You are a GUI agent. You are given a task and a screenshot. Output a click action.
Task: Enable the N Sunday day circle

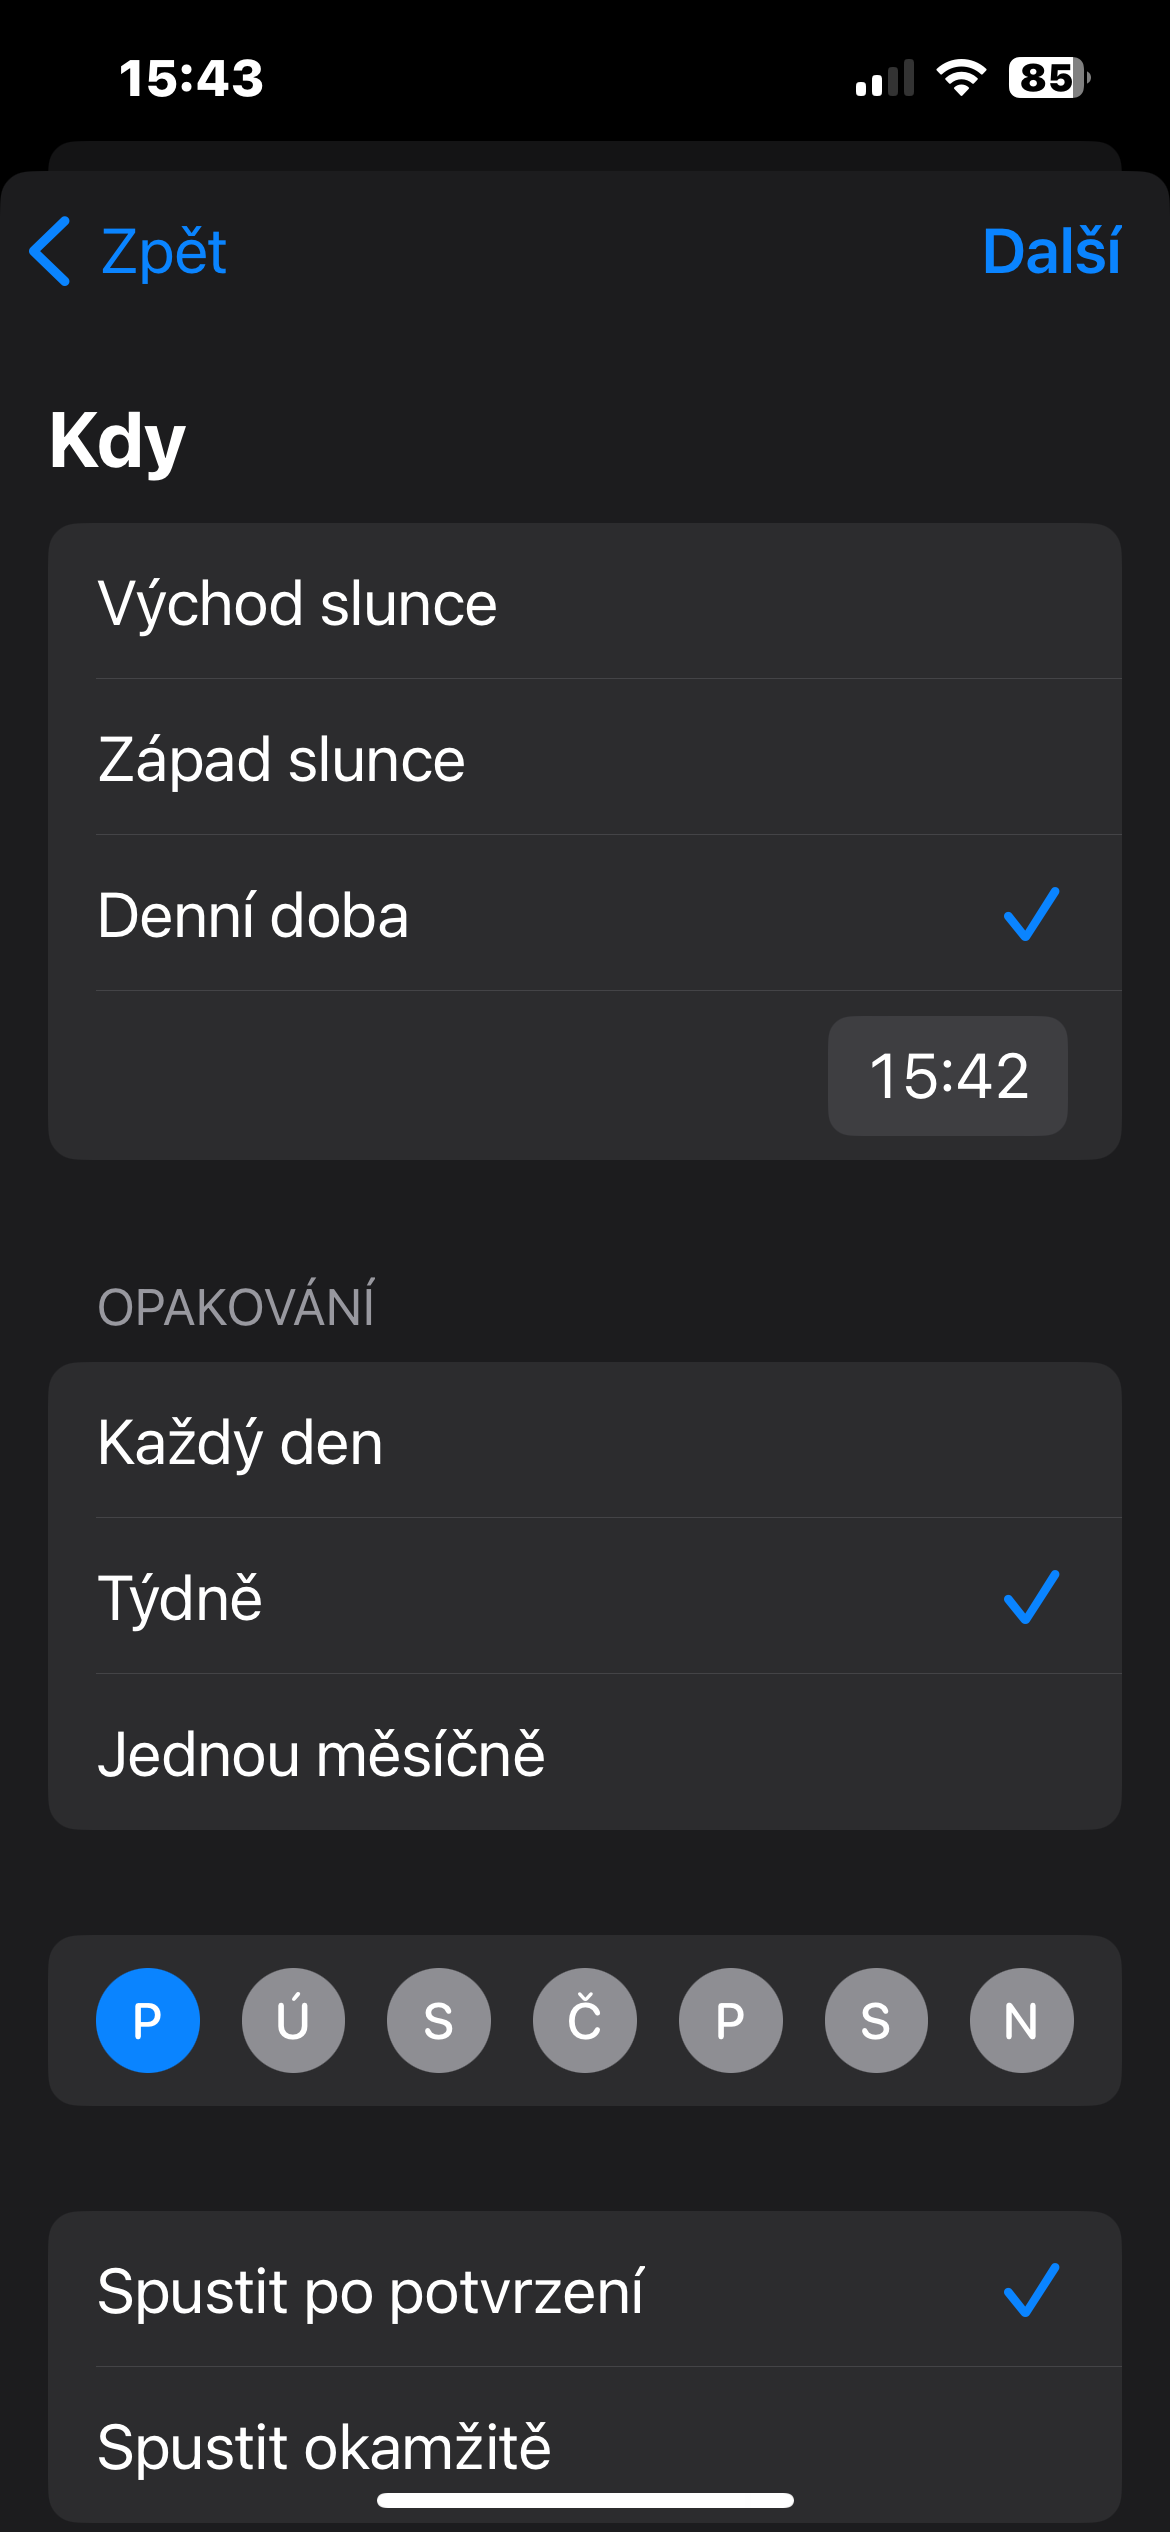1021,2021
